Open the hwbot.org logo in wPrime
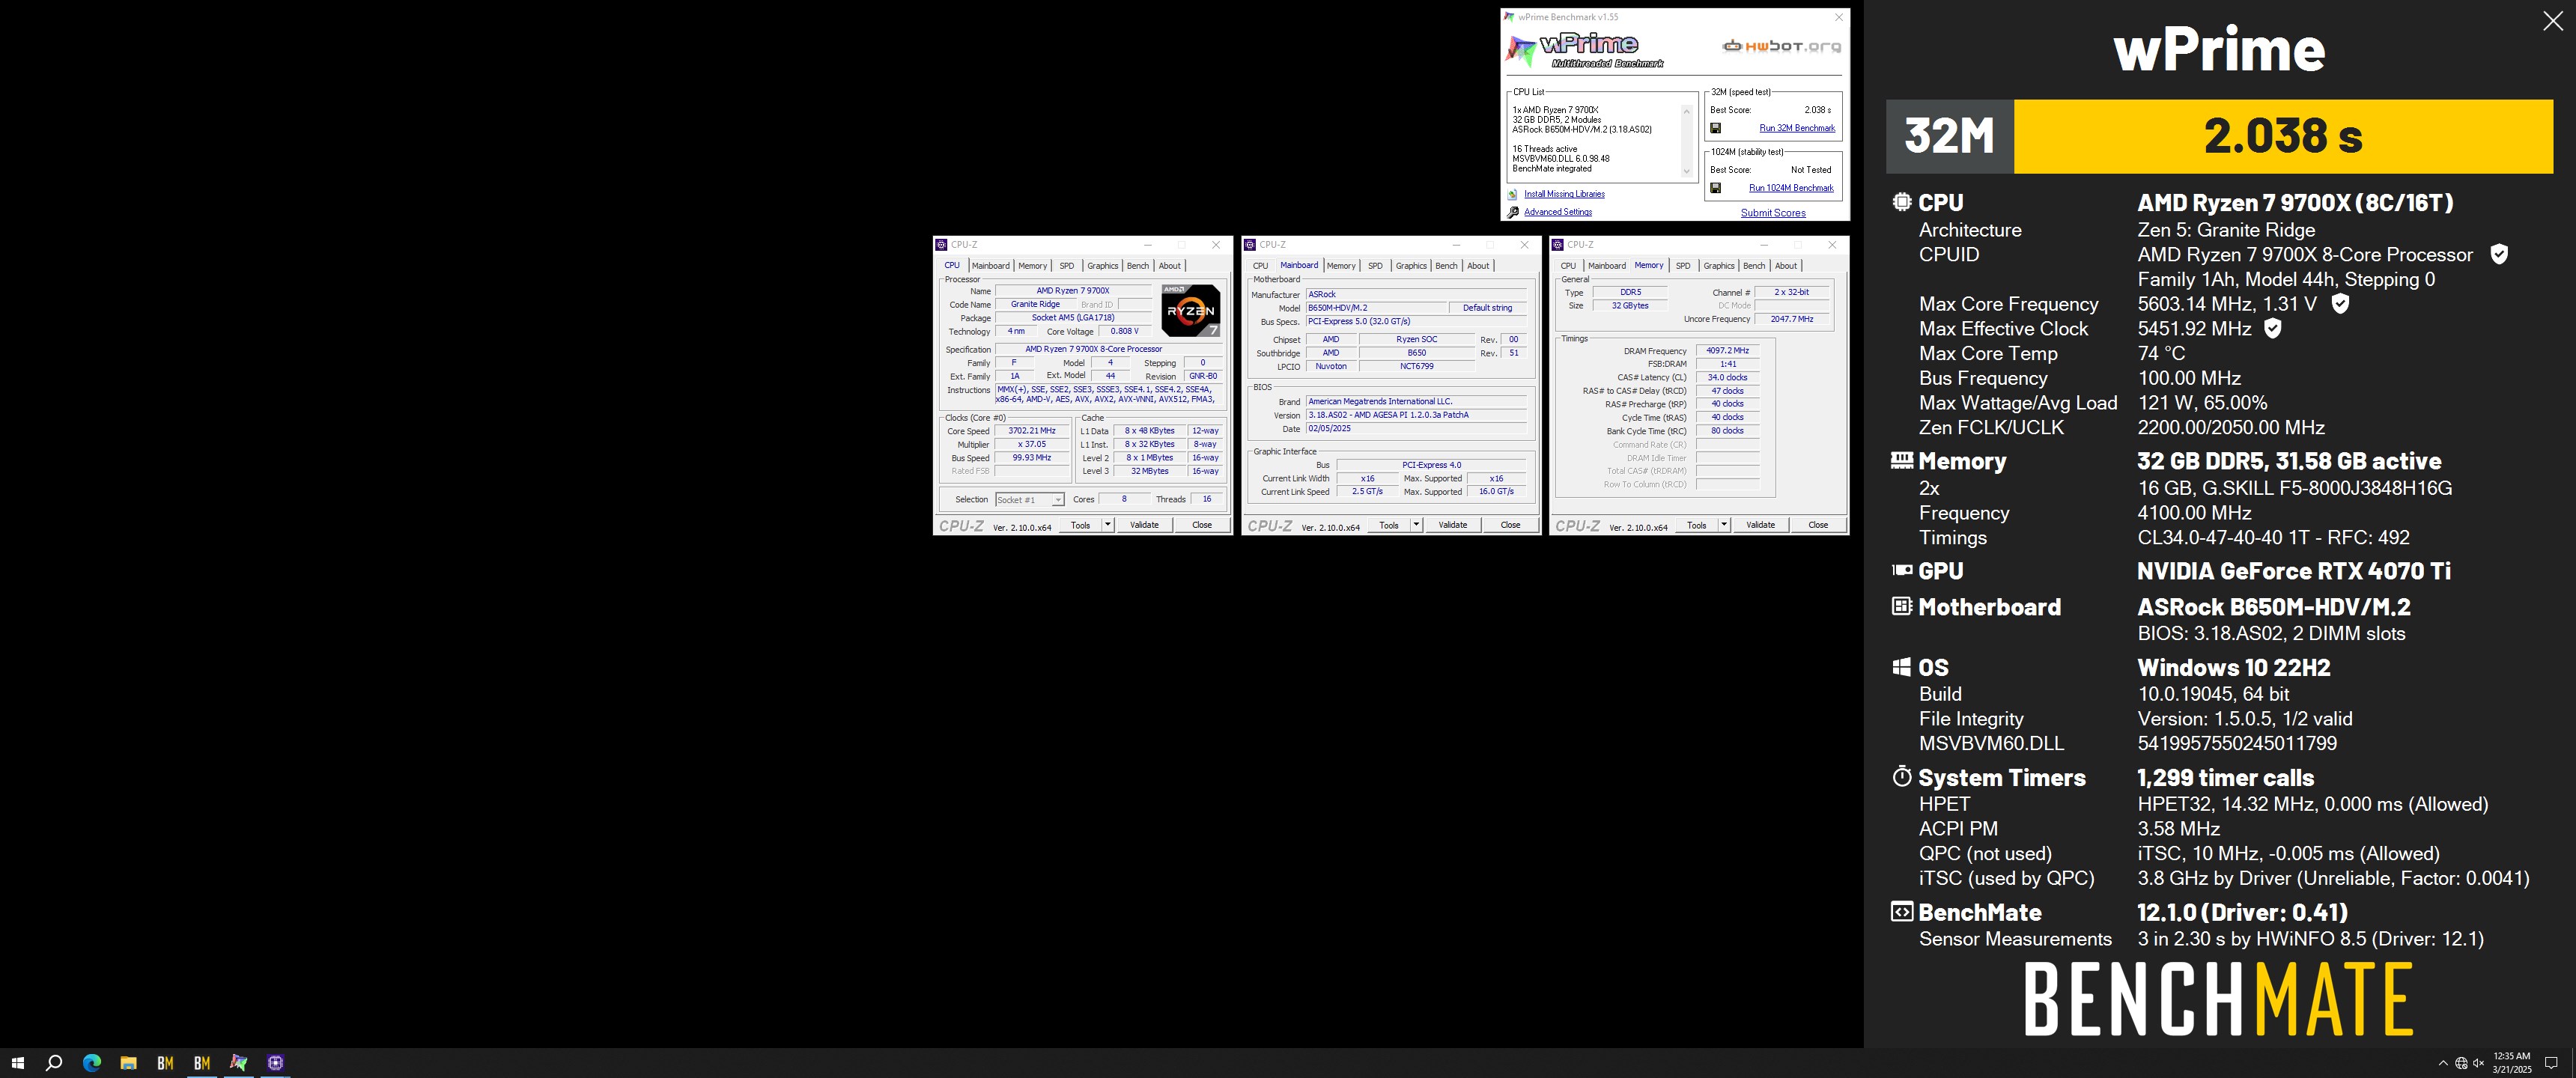 1781,46
